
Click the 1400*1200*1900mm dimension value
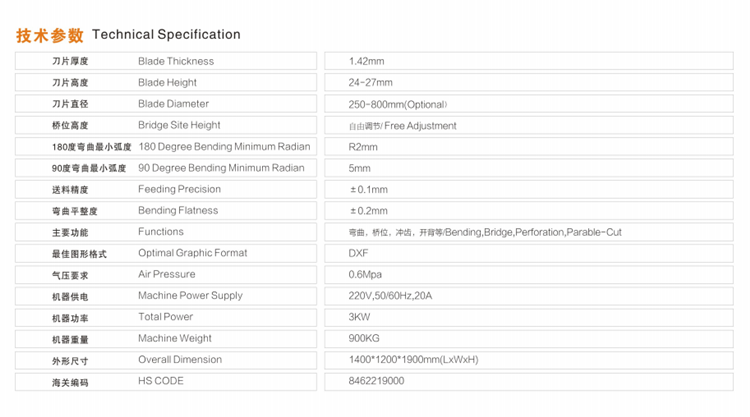[413, 360]
